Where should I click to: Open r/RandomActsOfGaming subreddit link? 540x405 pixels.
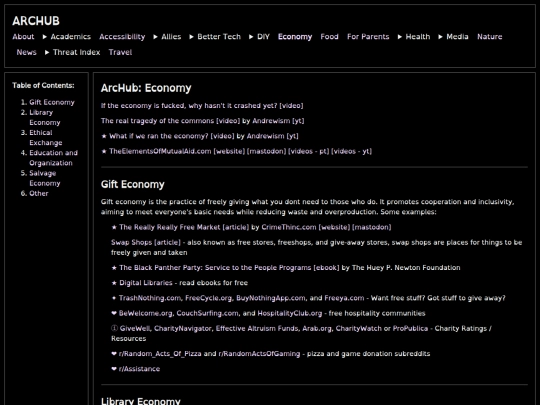[259, 354]
